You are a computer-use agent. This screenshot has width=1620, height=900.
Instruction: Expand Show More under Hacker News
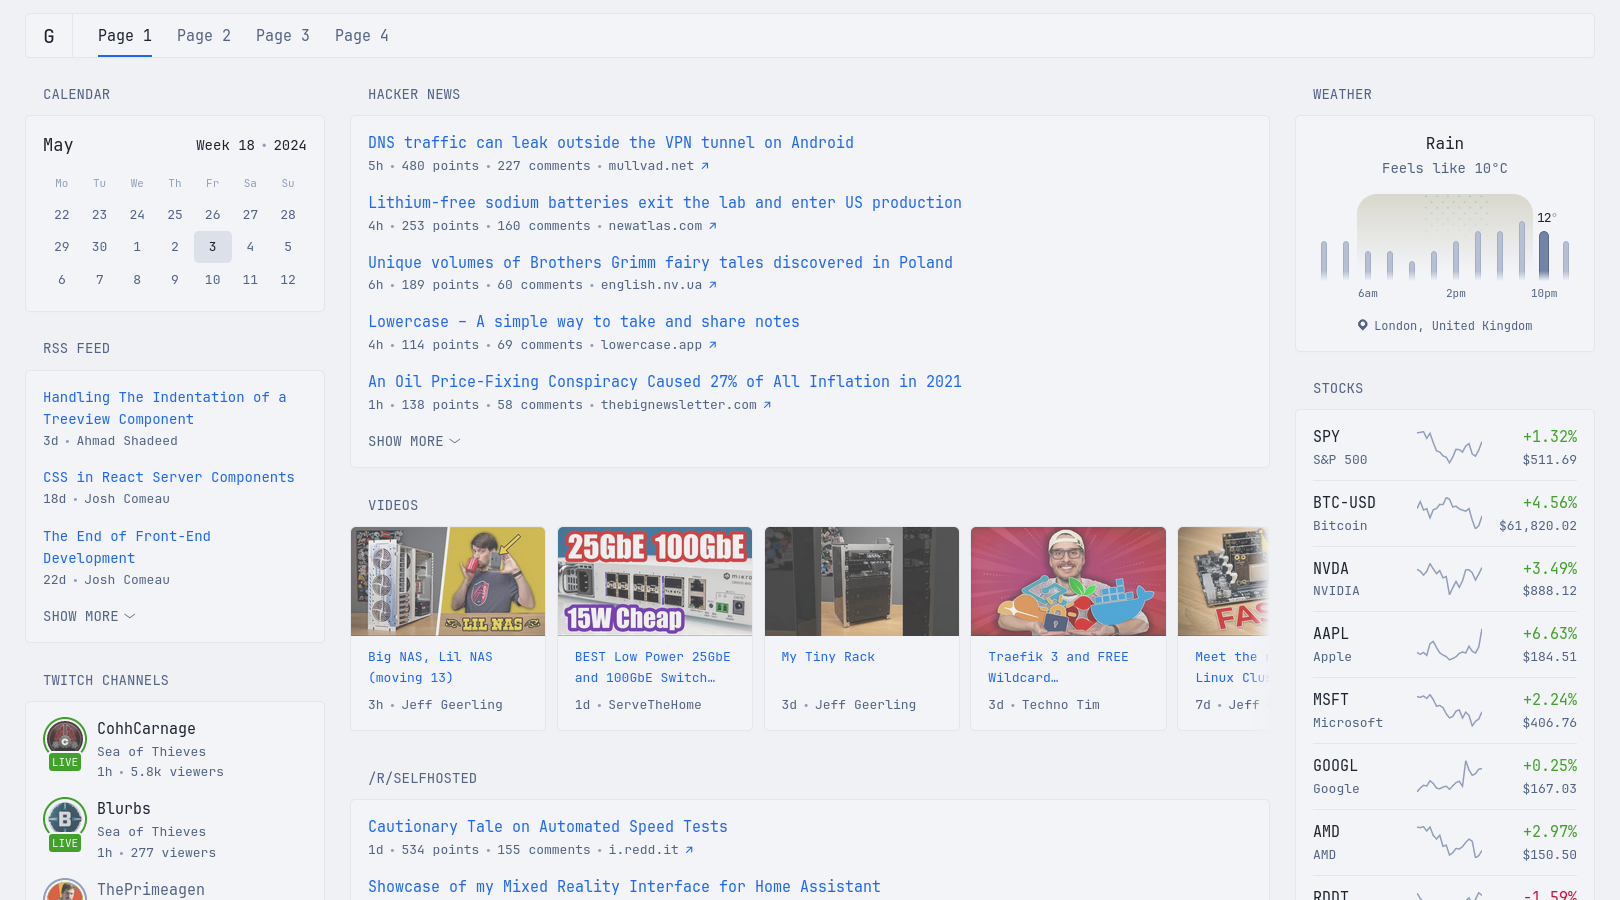(413, 441)
